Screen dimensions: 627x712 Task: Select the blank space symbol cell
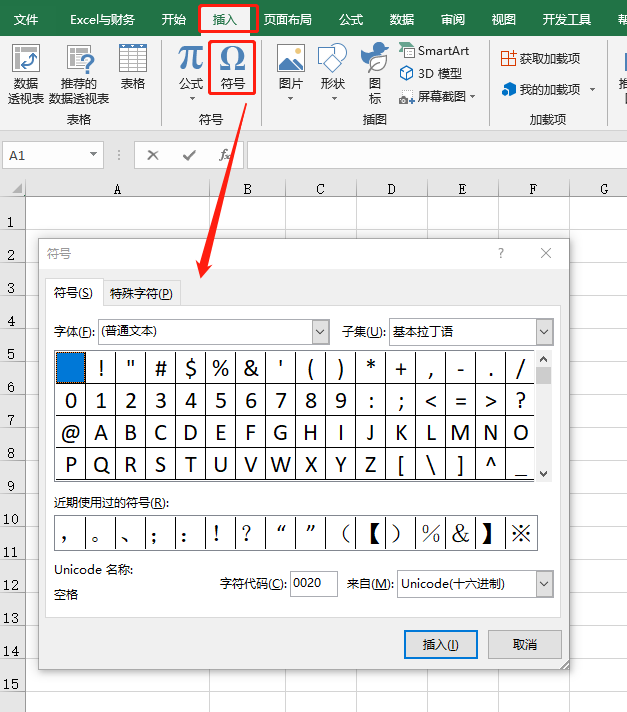pos(70,368)
